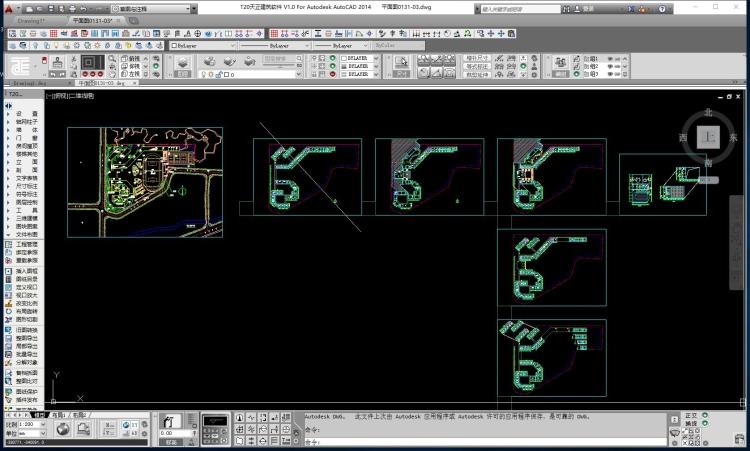Click the red grid icon in first toolbar row
Viewport: 750px width, 451px height.
click(x=54, y=33)
